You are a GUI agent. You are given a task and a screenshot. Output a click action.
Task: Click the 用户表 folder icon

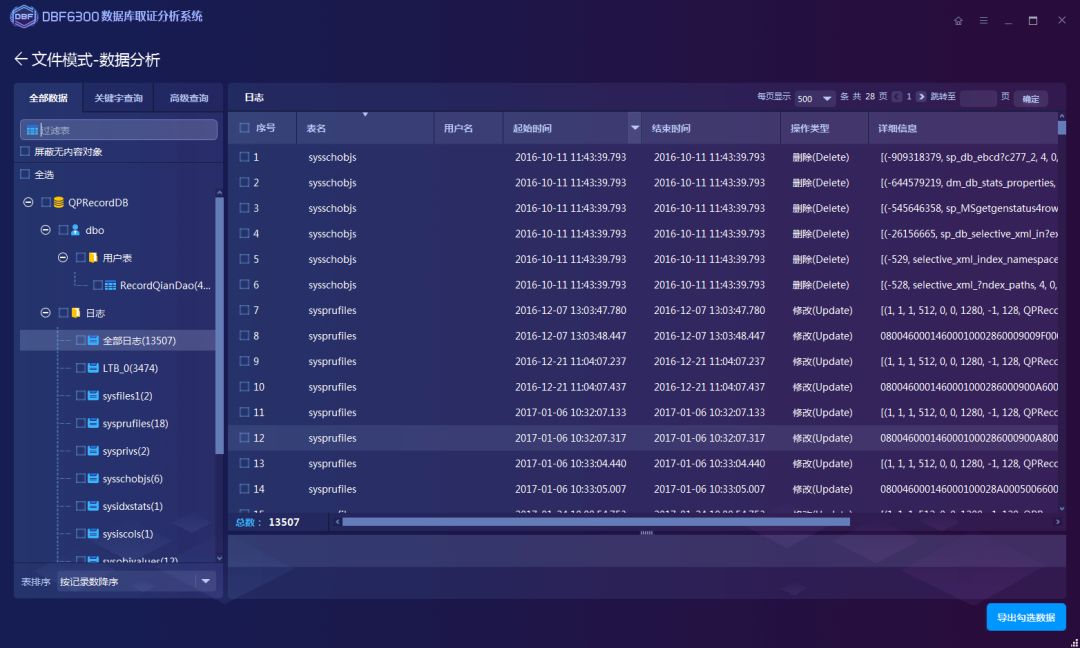pos(93,258)
